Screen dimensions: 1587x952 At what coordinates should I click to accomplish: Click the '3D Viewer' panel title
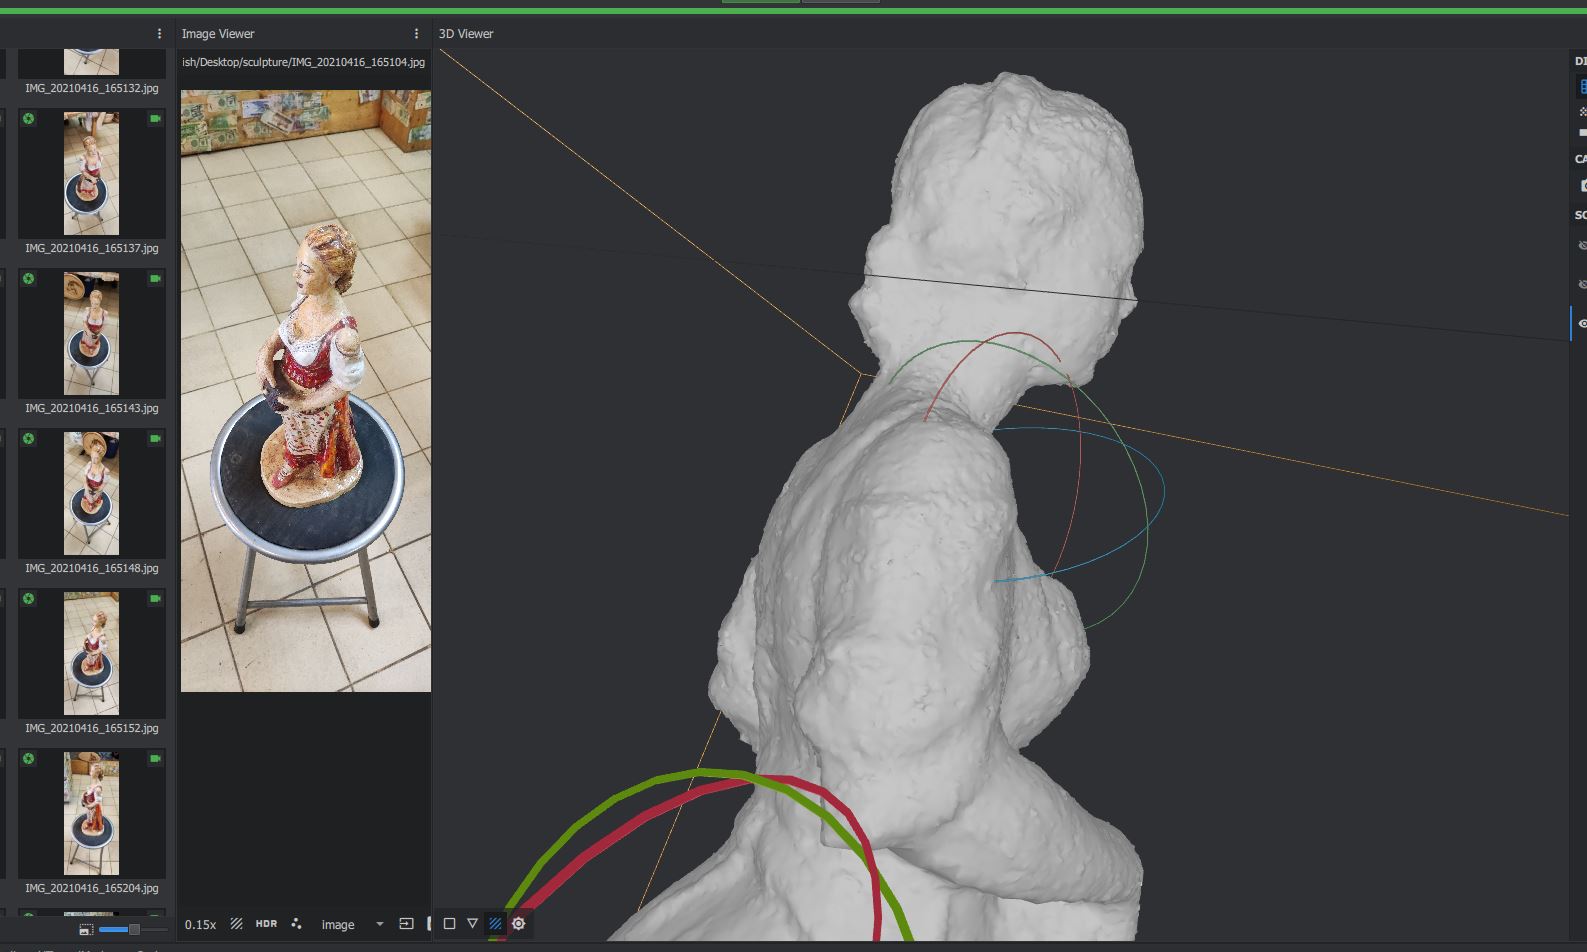(466, 34)
